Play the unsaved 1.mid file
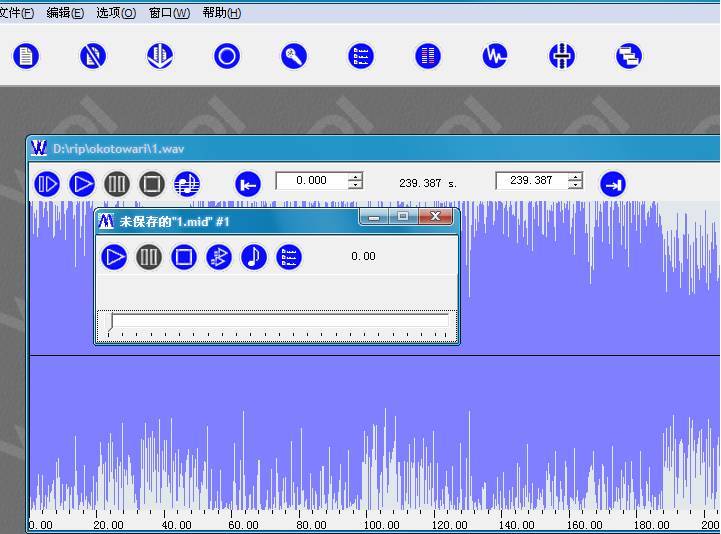Image resolution: width=721 pixels, height=534 pixels. (114, 257)
